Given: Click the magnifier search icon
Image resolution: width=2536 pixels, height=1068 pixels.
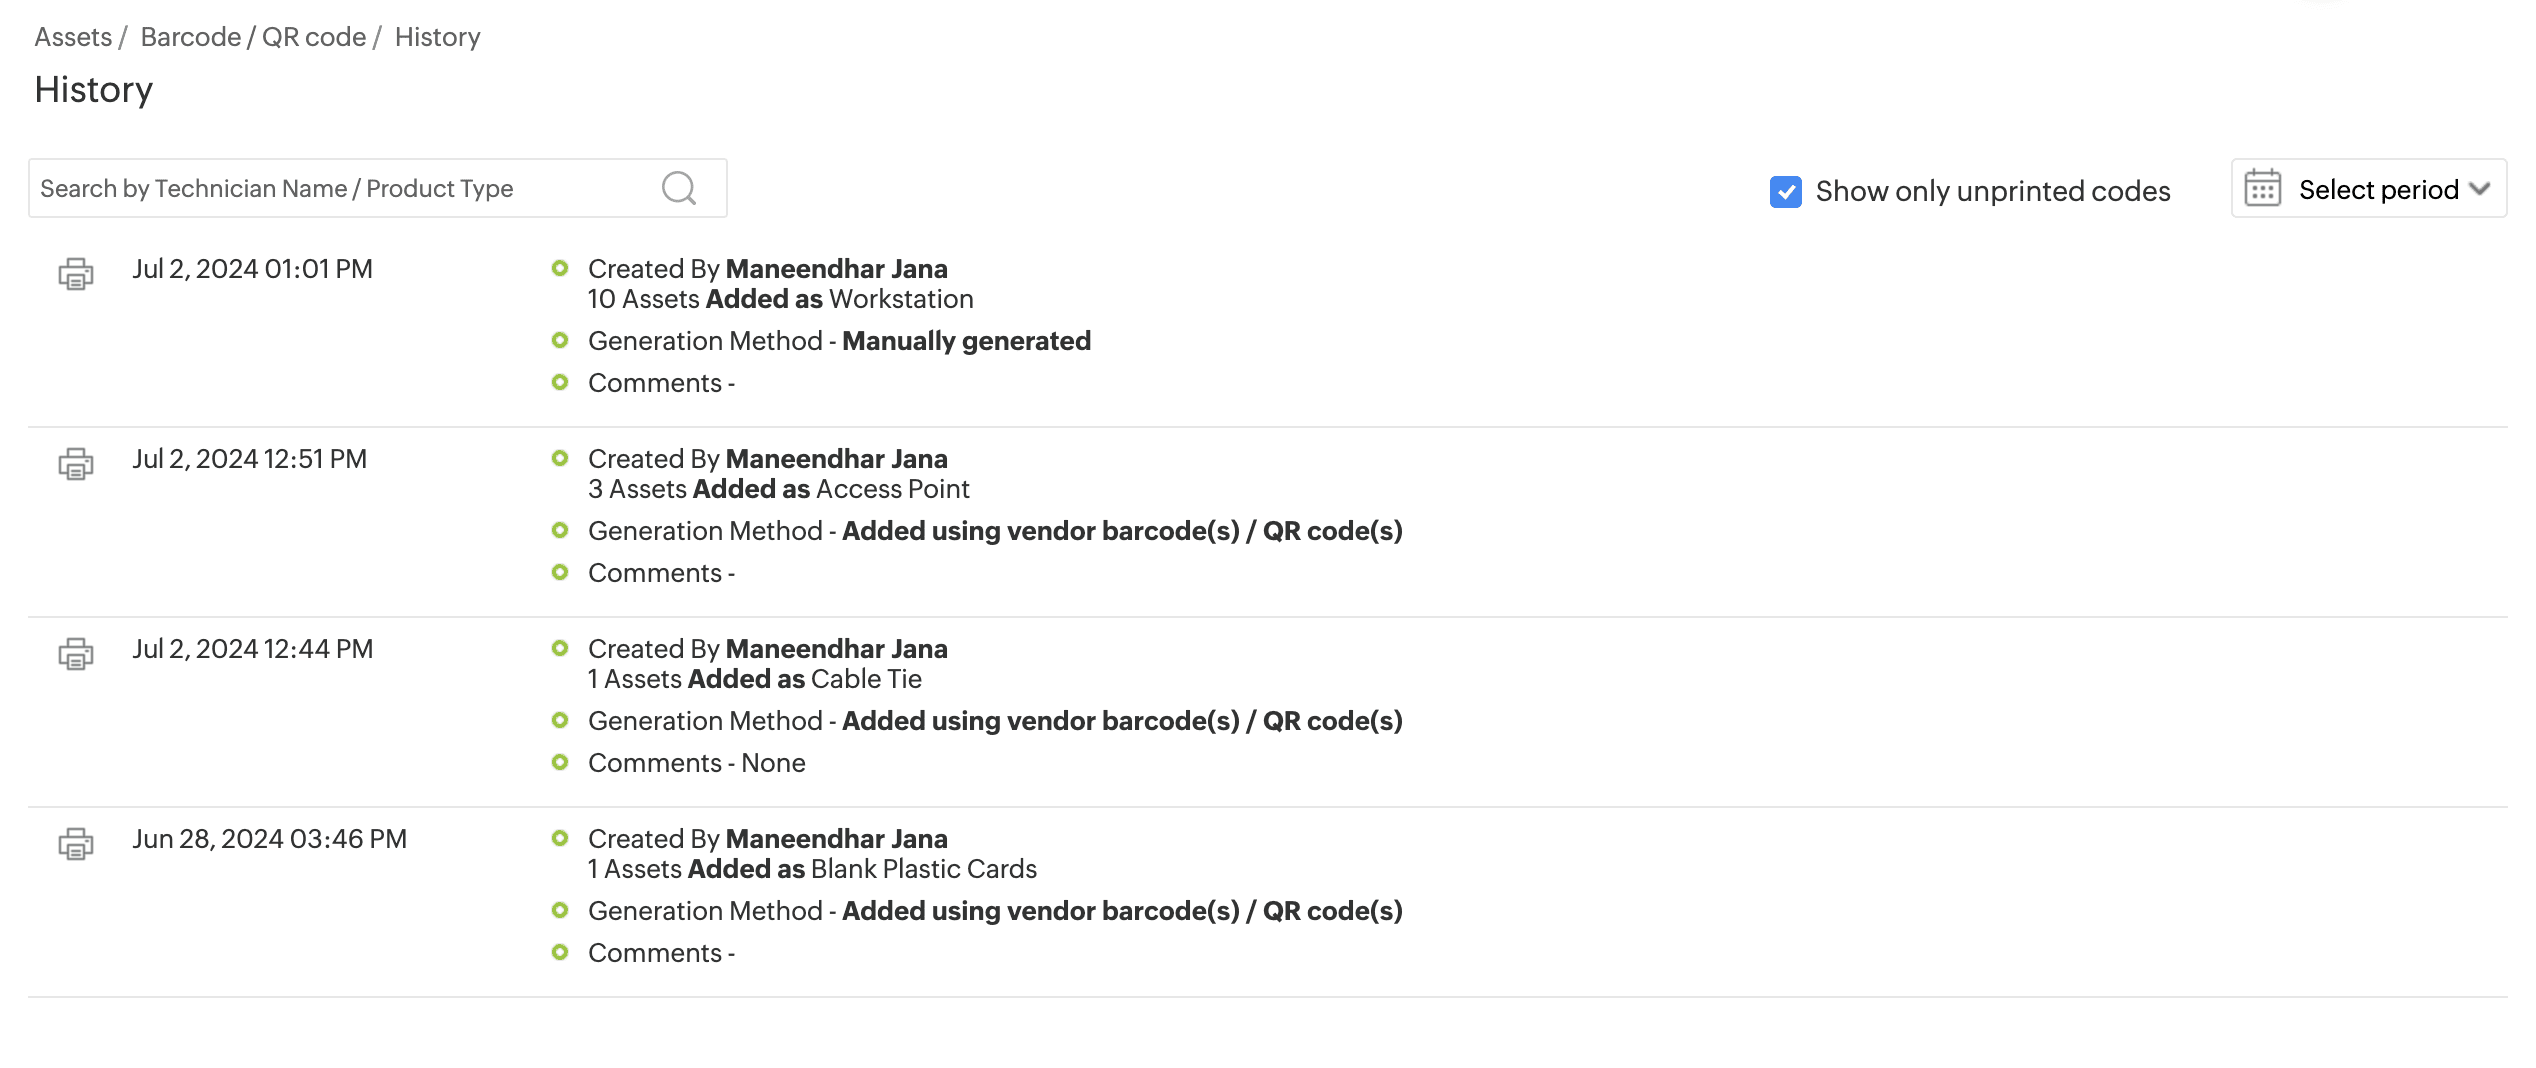Looking at the screenshot, I should point(679,188).
